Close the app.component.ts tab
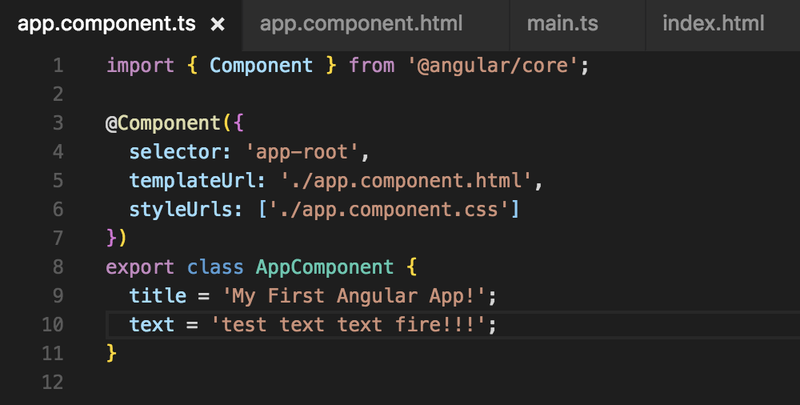 click(218, 24)
